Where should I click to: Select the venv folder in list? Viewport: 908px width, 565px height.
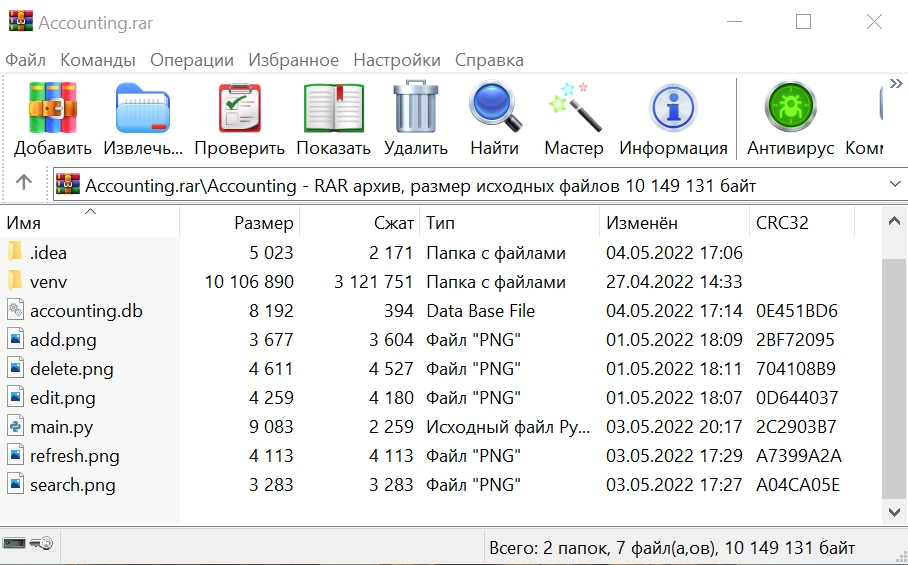tap(49, 282)
